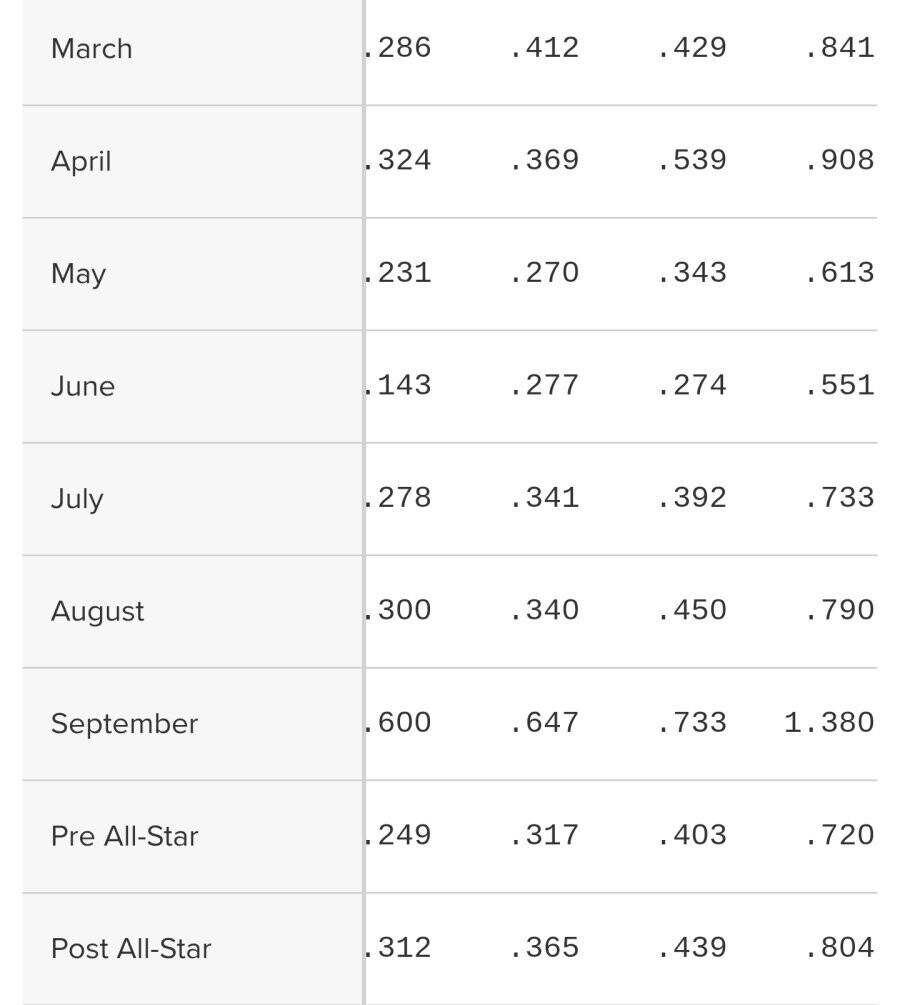Screen dimensions: 900x1005
Task: Click August's .450 slugging value
Action: [x=692, y=610]
